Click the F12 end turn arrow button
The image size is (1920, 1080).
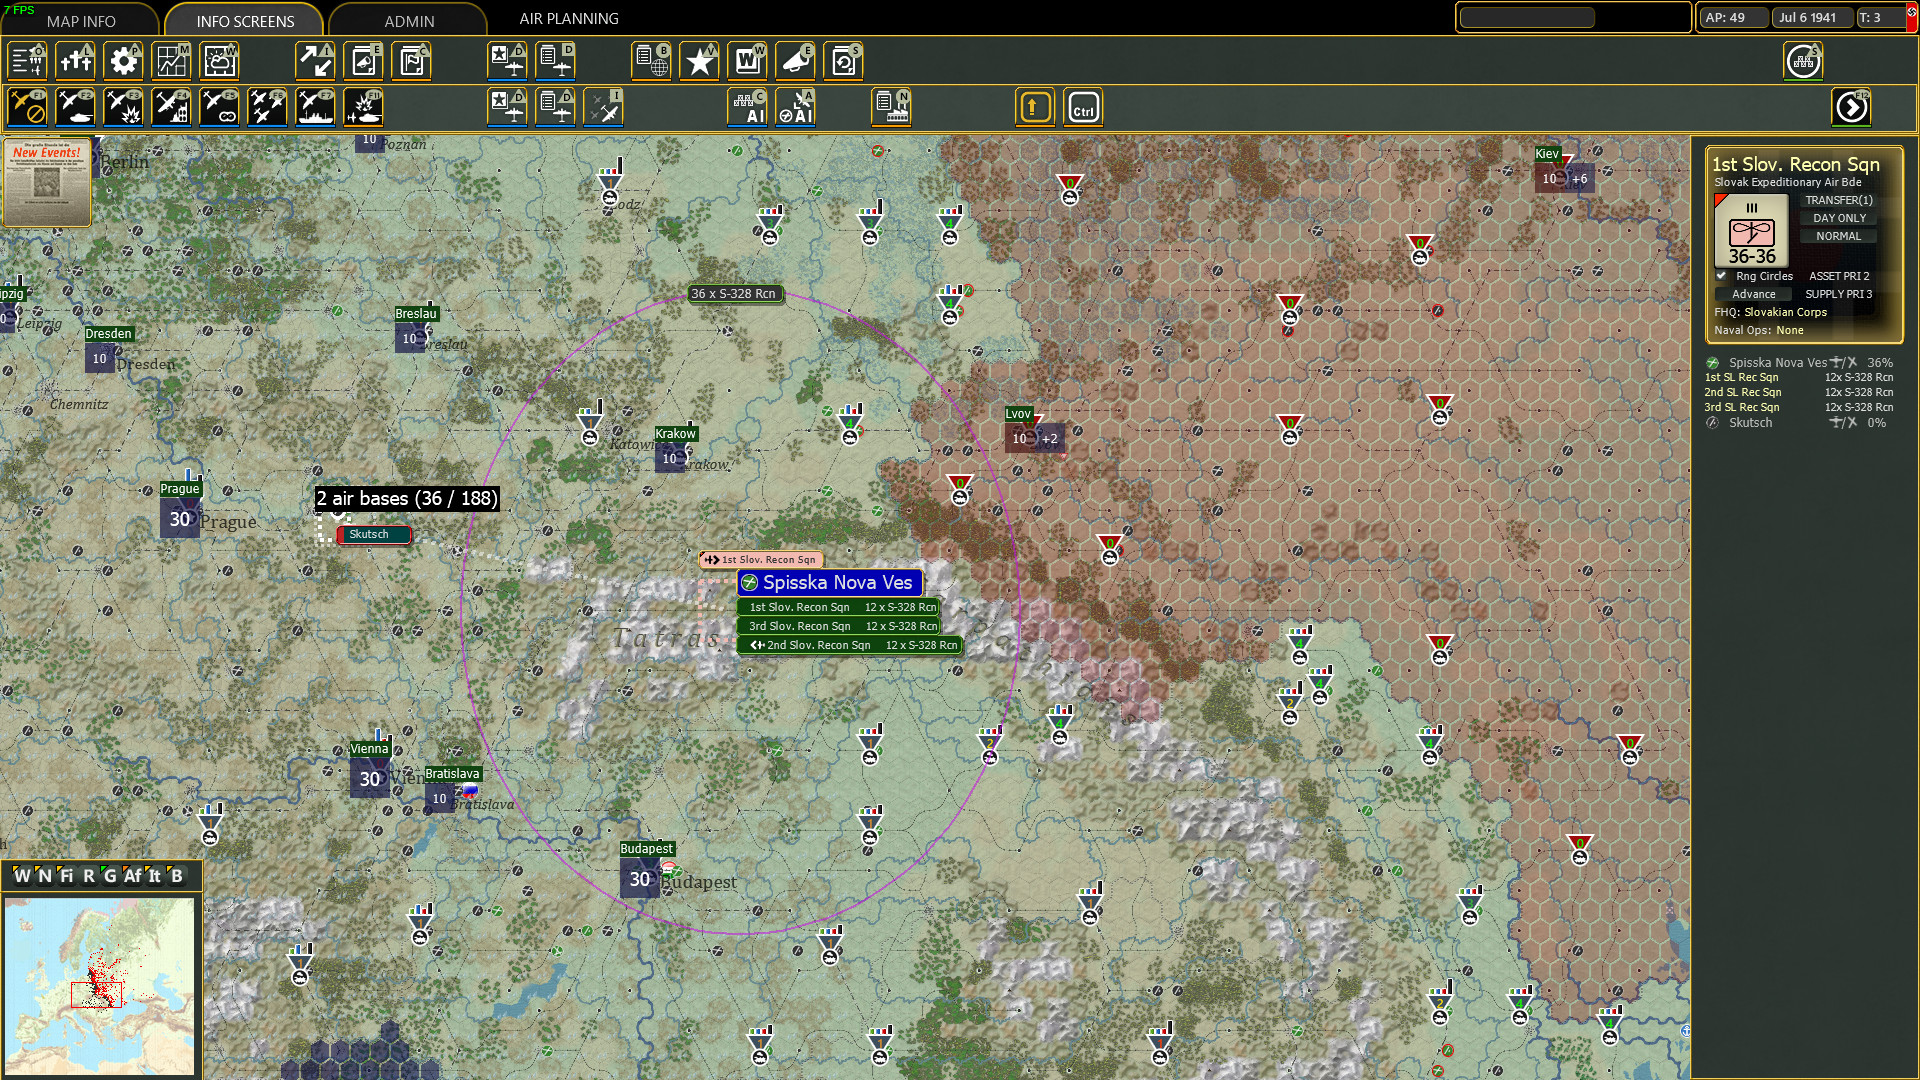[x=1851, y=107]
